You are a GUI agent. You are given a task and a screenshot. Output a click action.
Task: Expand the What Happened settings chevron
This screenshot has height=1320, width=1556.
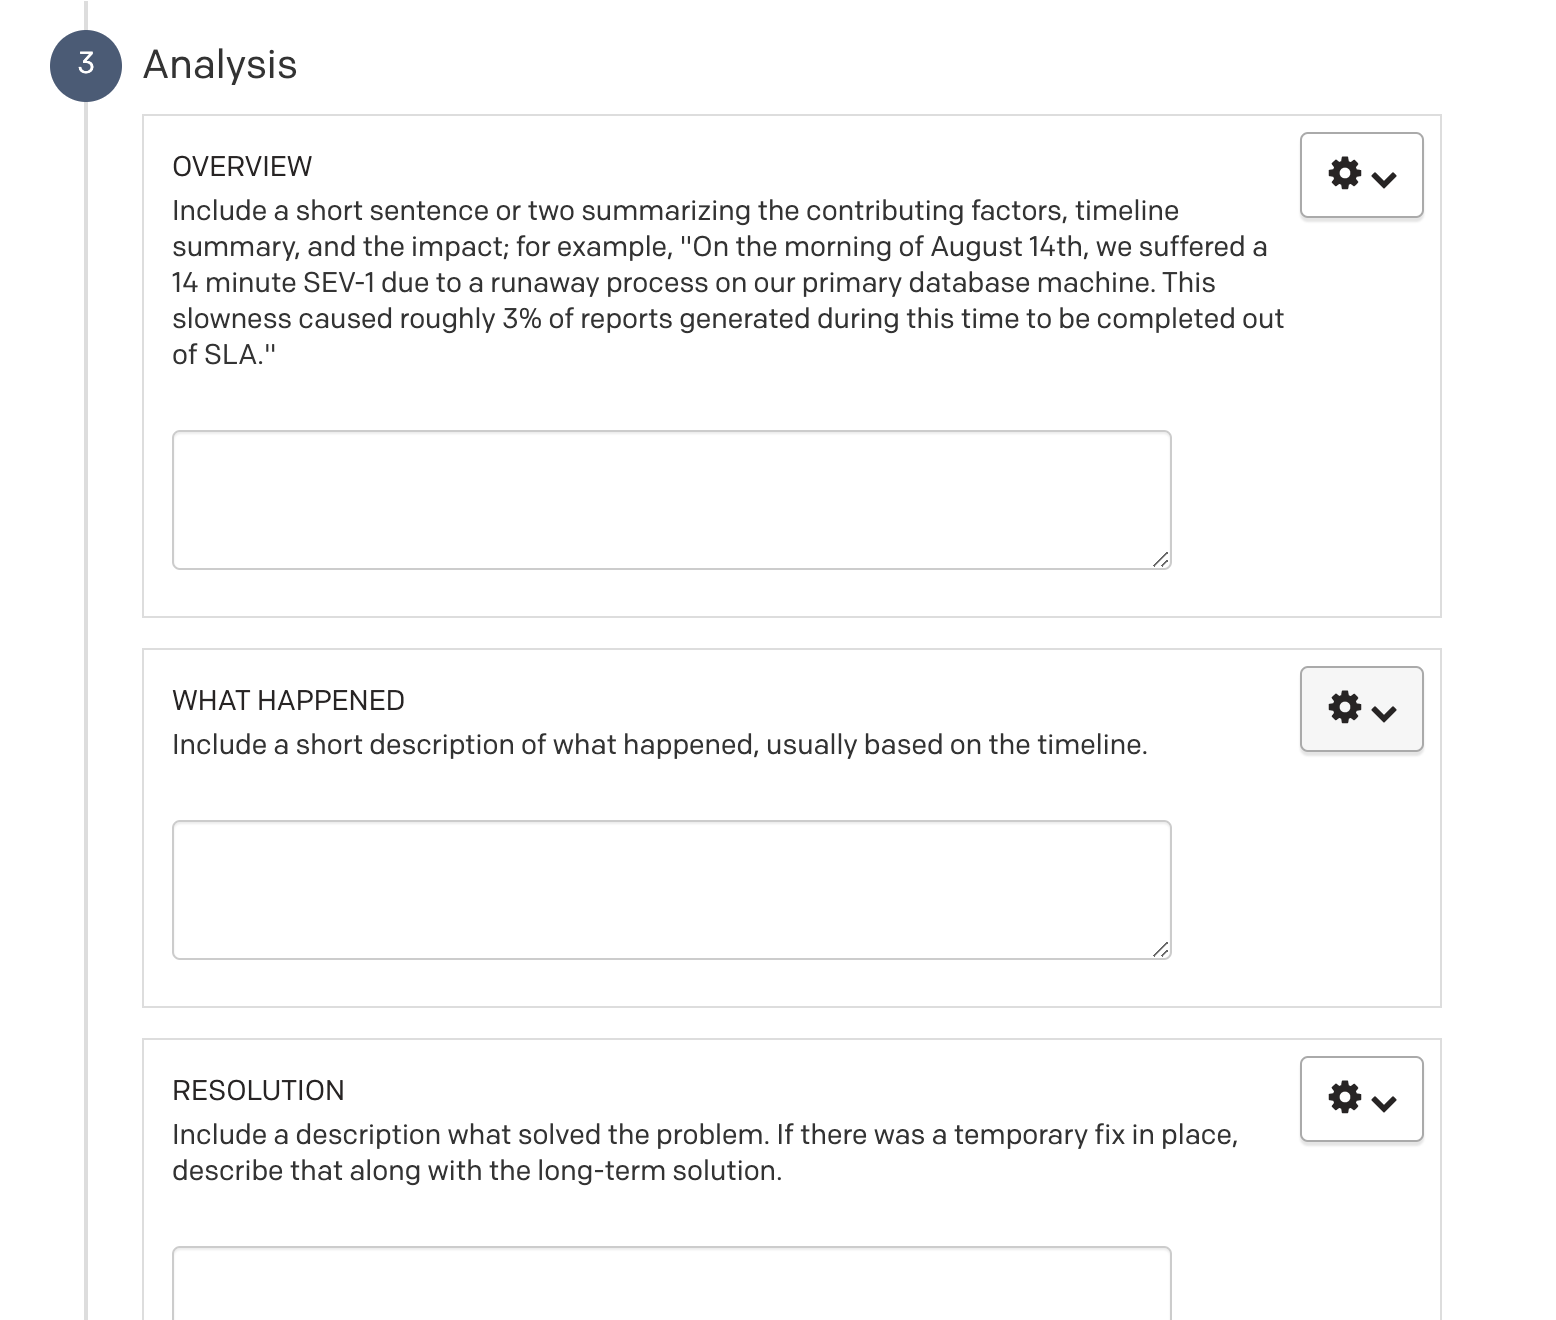pyautogui.click(x=1385, y=714)
